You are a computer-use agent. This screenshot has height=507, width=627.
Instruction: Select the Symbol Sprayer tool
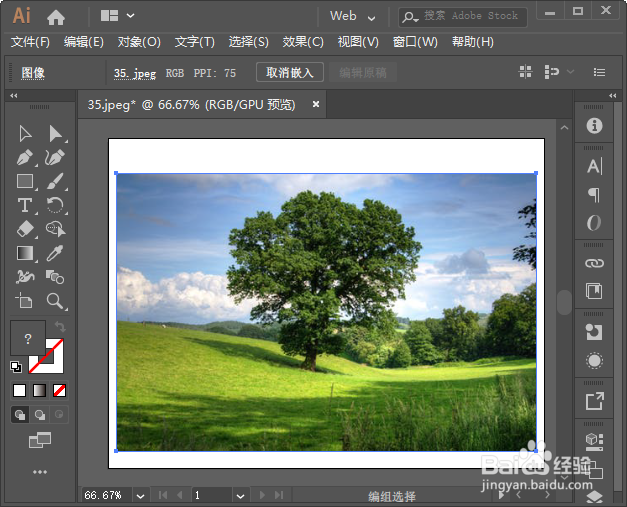pyautogui.click(x=25, y=277)
